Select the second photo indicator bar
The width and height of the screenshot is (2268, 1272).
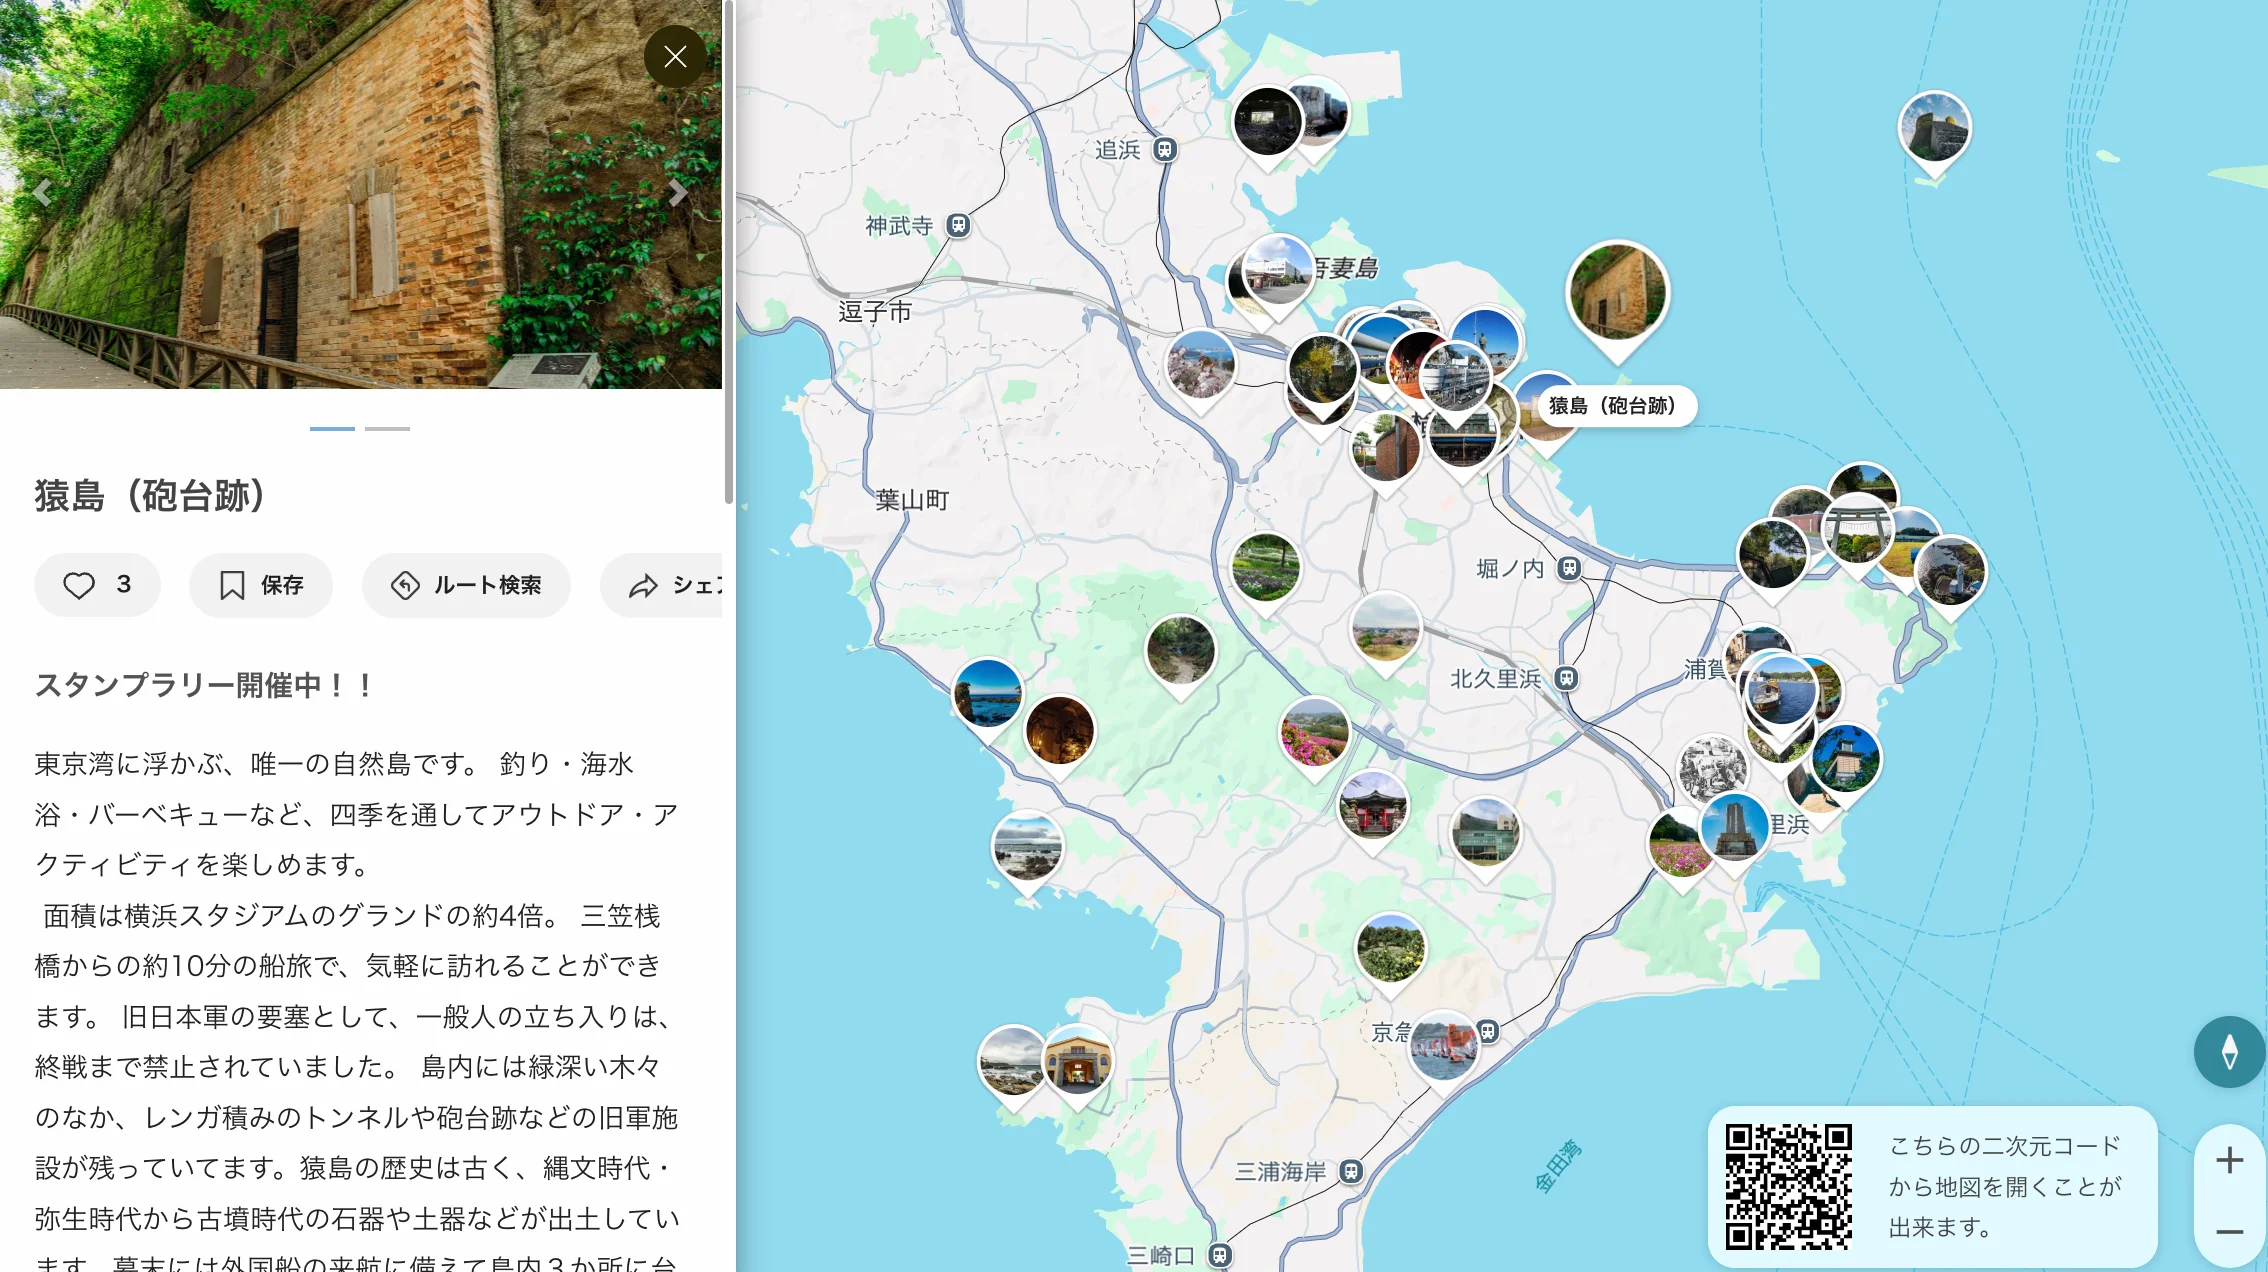(x=387, y=428)
